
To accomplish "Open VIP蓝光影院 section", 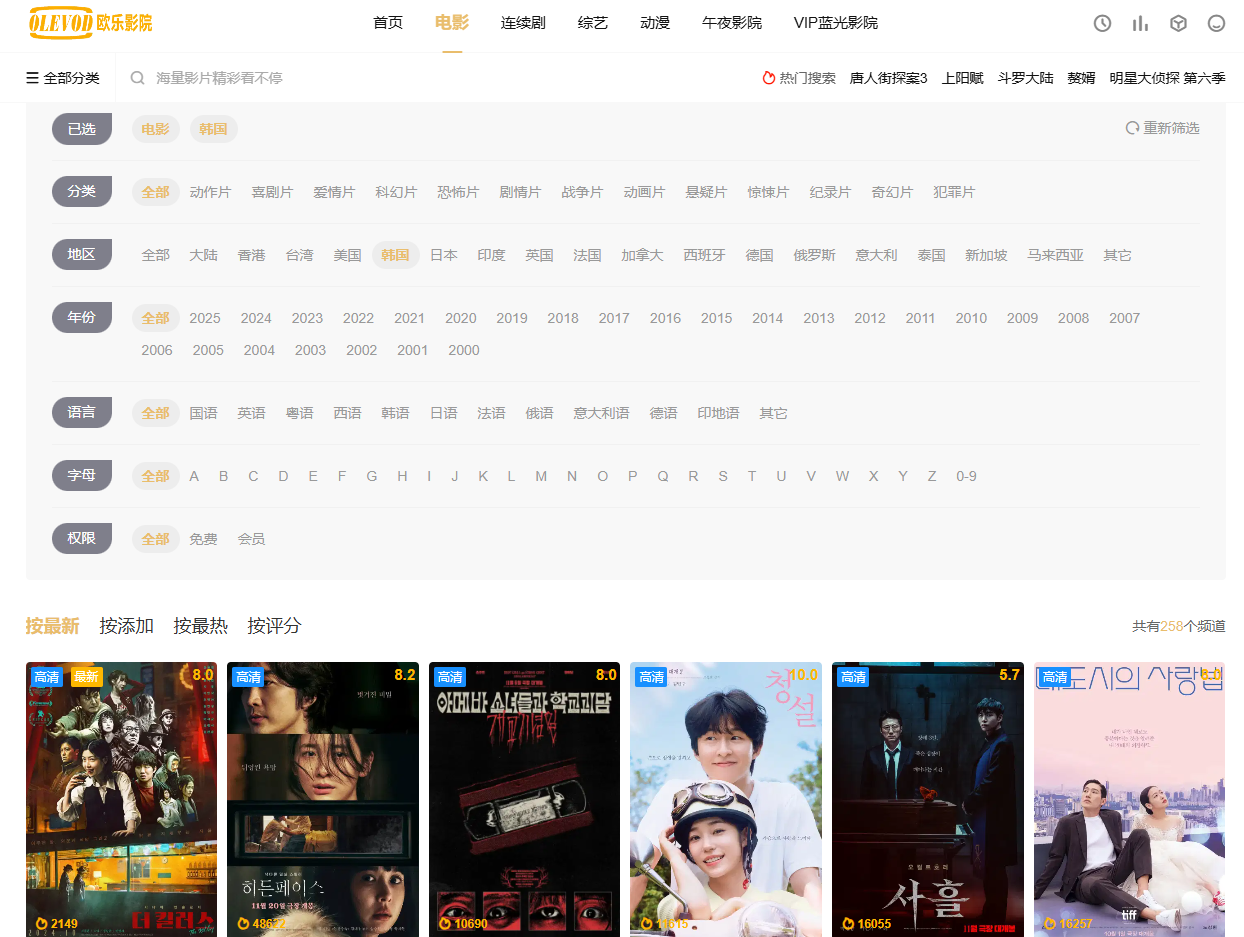I will tap(835, 23).
